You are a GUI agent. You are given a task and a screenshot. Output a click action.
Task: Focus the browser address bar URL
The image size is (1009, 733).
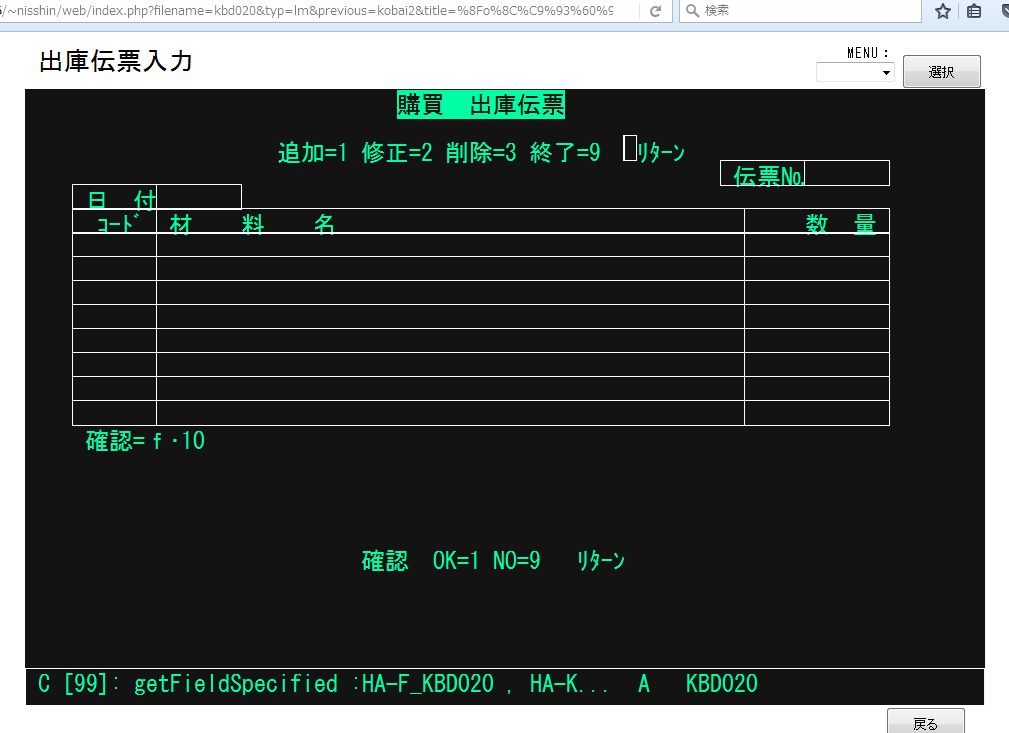tap(310, 11)
